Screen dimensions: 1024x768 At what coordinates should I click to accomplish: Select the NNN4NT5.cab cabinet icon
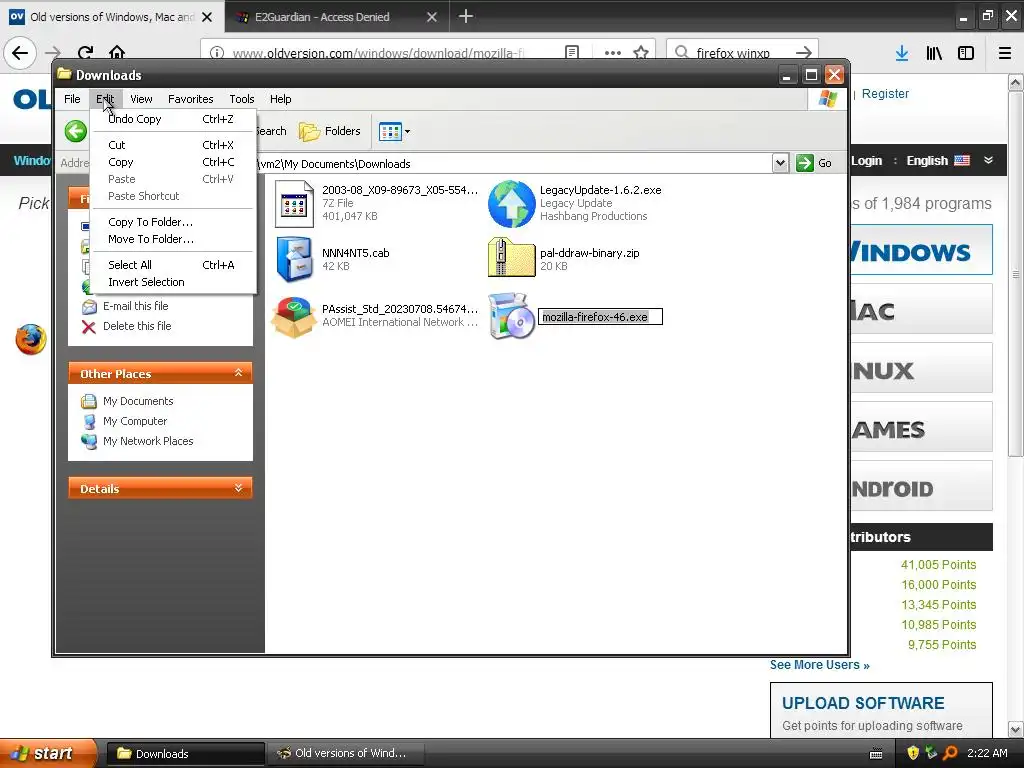tap(294, 259)
